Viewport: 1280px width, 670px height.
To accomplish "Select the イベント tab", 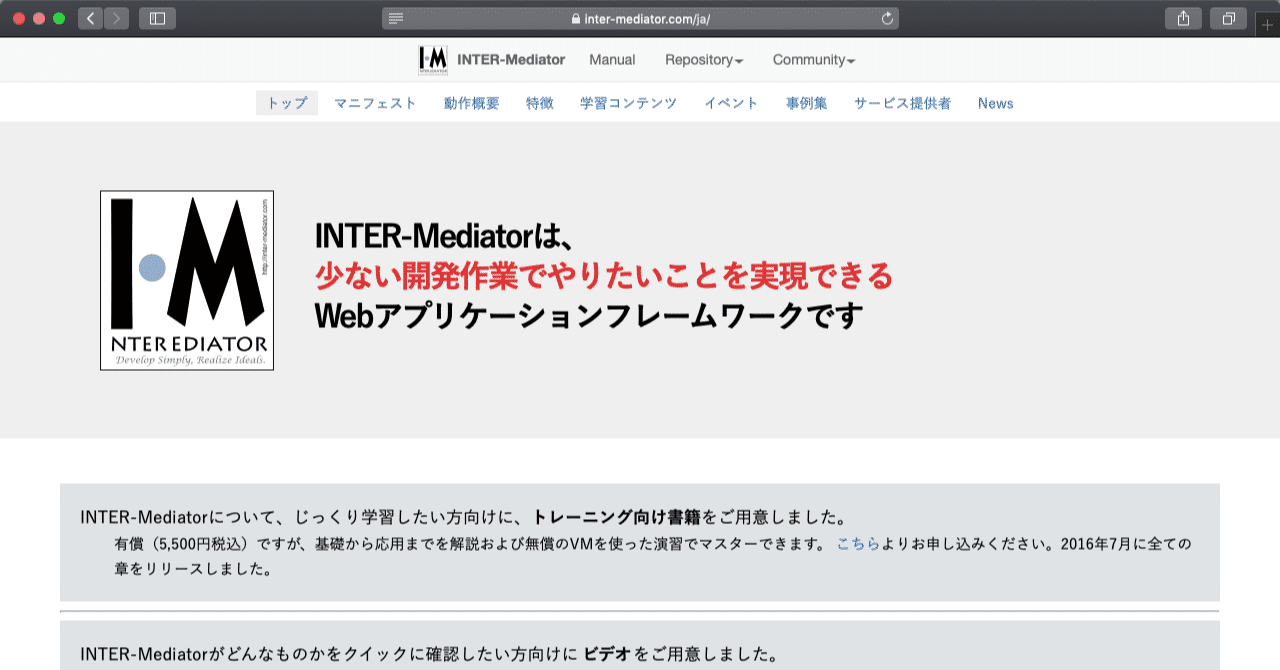I will tap(731, 103).
